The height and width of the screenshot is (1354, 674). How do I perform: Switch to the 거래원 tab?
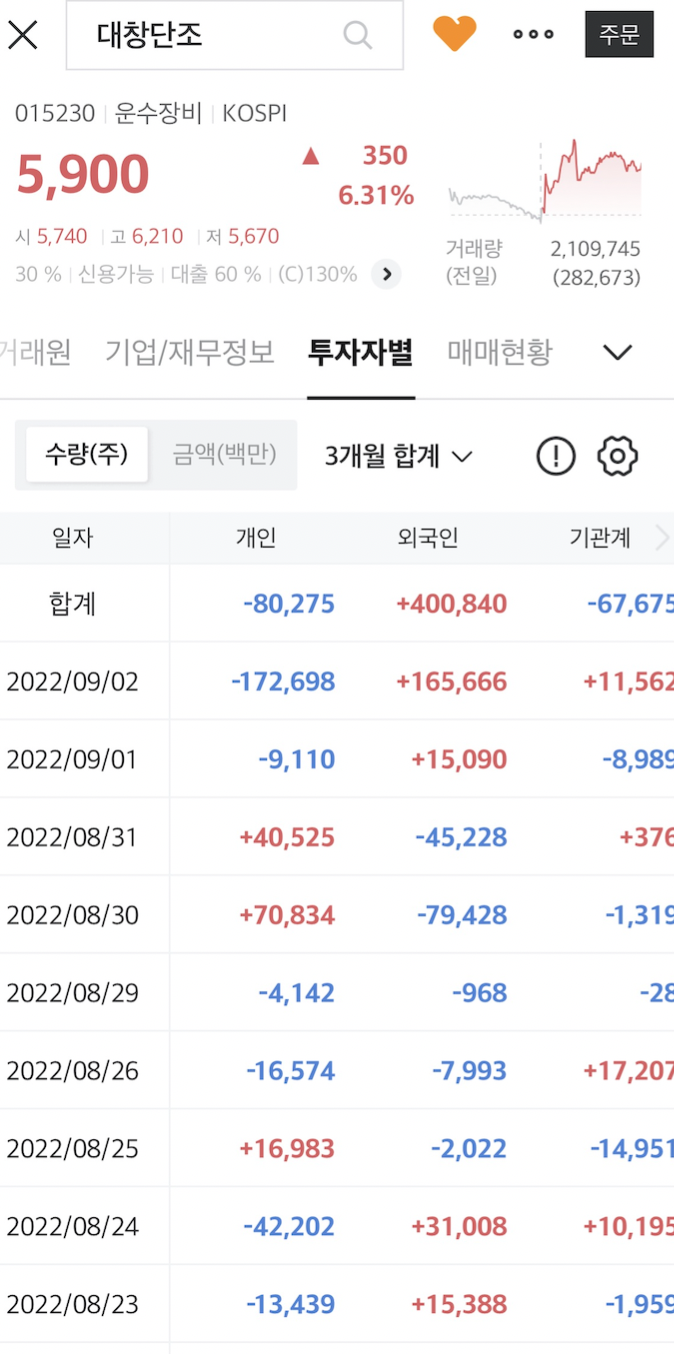(x=35, y=352)
